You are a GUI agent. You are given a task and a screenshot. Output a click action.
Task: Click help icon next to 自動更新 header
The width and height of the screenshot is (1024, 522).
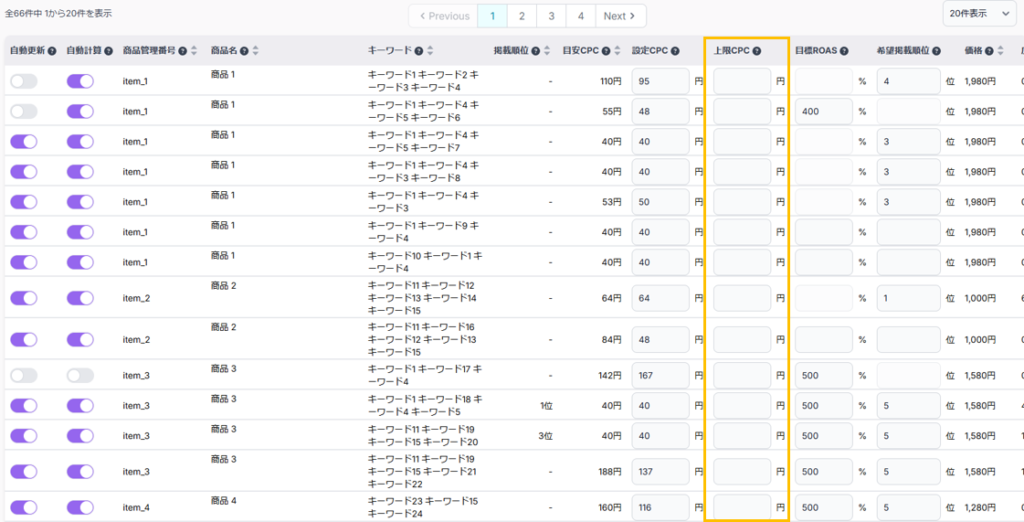tap(52, 50)
